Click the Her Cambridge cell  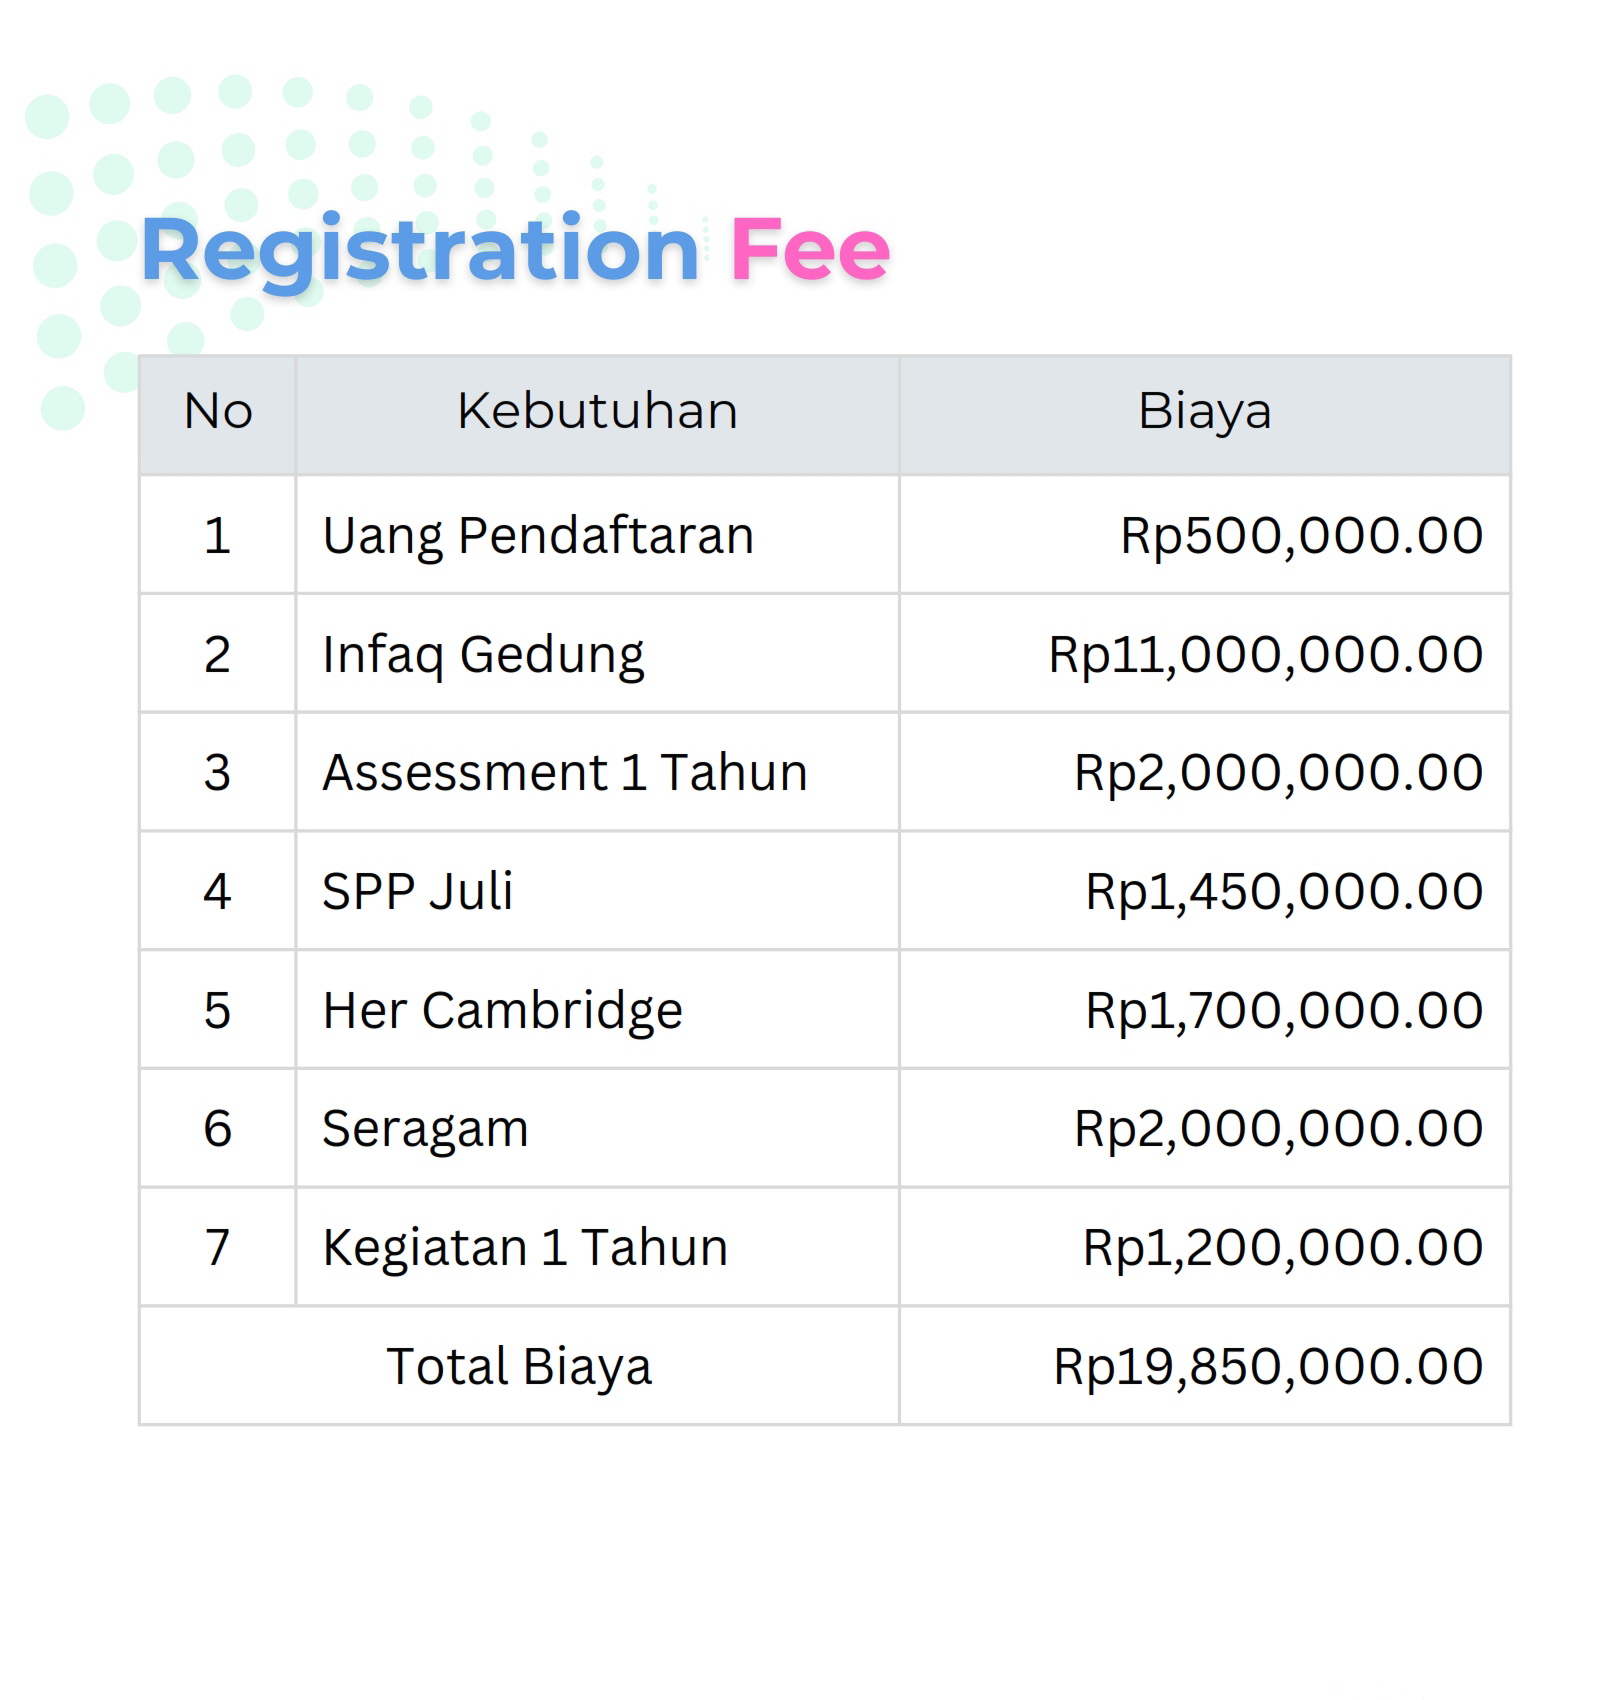pyautogui.click(x=502, y=1010)
